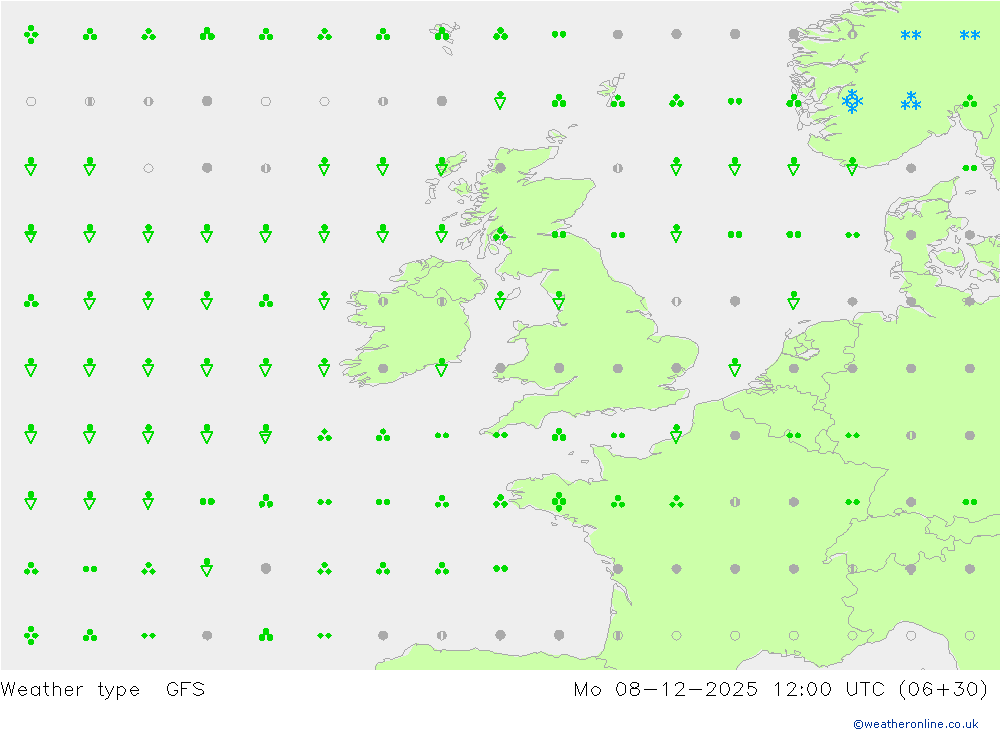Click the four-dot heavy rain symbol over Brittany
This screenshot has width=1000, height=733.
(x=559, y=501)
